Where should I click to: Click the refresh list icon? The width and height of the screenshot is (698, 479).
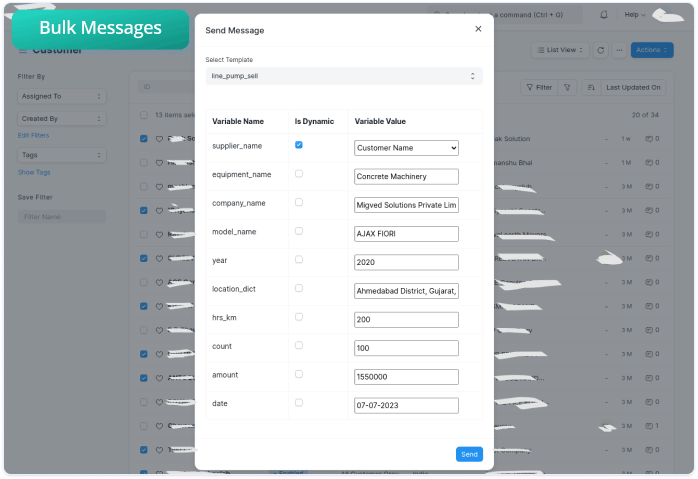click(x=600, y=49)
